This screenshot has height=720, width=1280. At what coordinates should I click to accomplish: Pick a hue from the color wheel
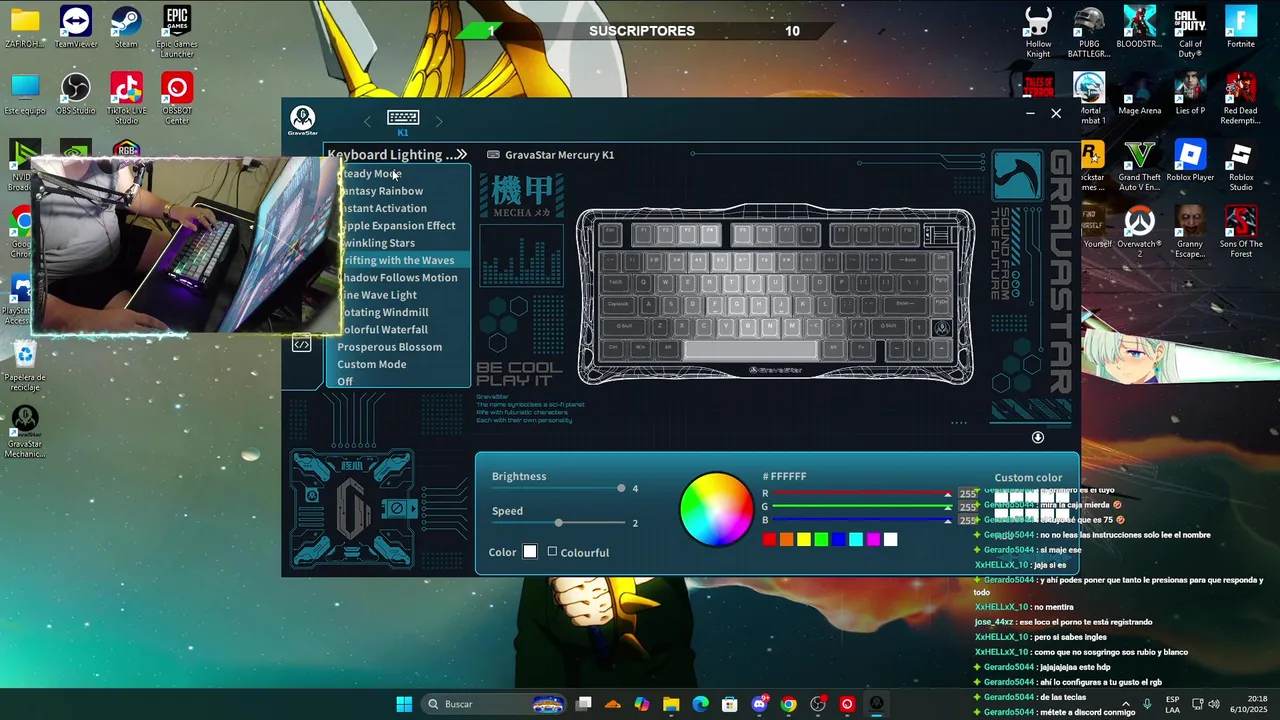coord(716,509)
